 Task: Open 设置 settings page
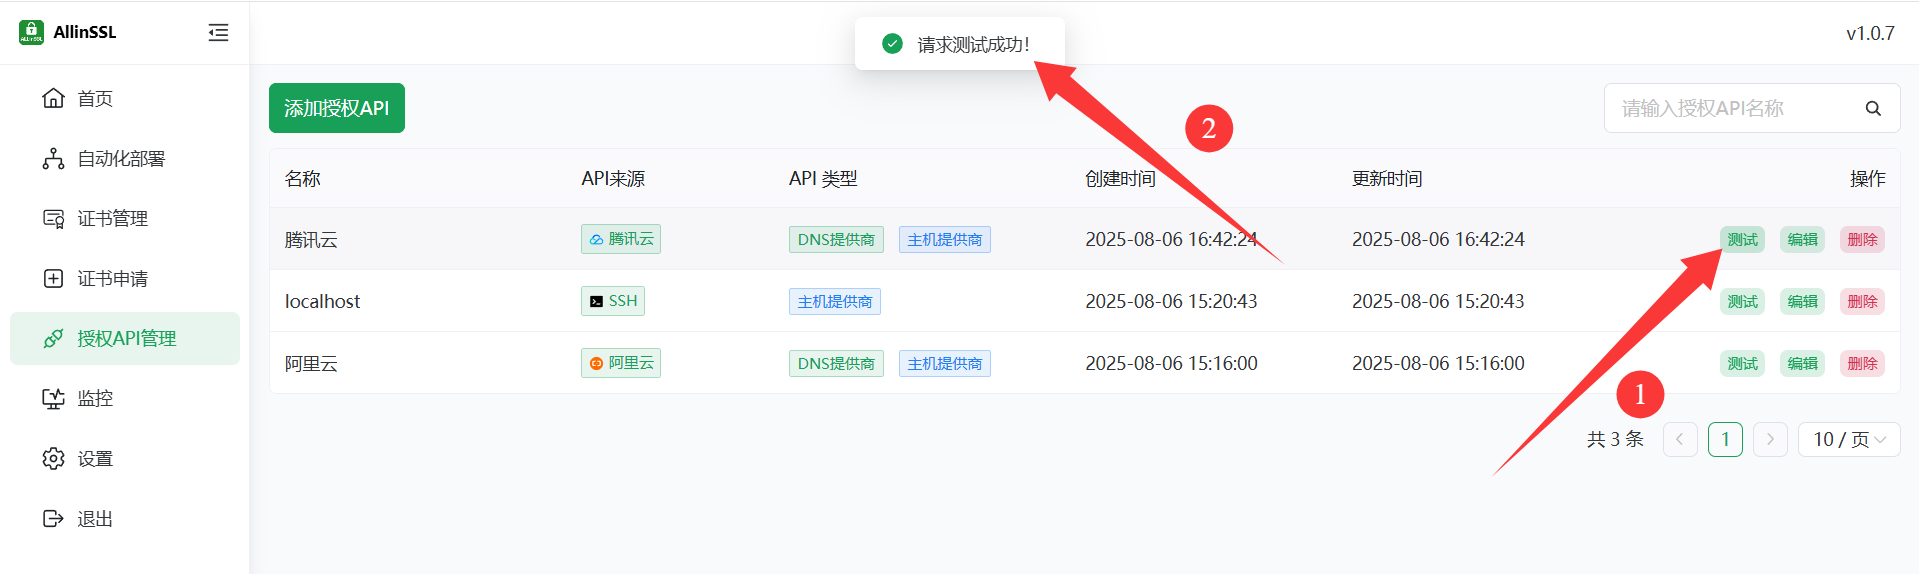pyautogui.click(x=95, y=458)
